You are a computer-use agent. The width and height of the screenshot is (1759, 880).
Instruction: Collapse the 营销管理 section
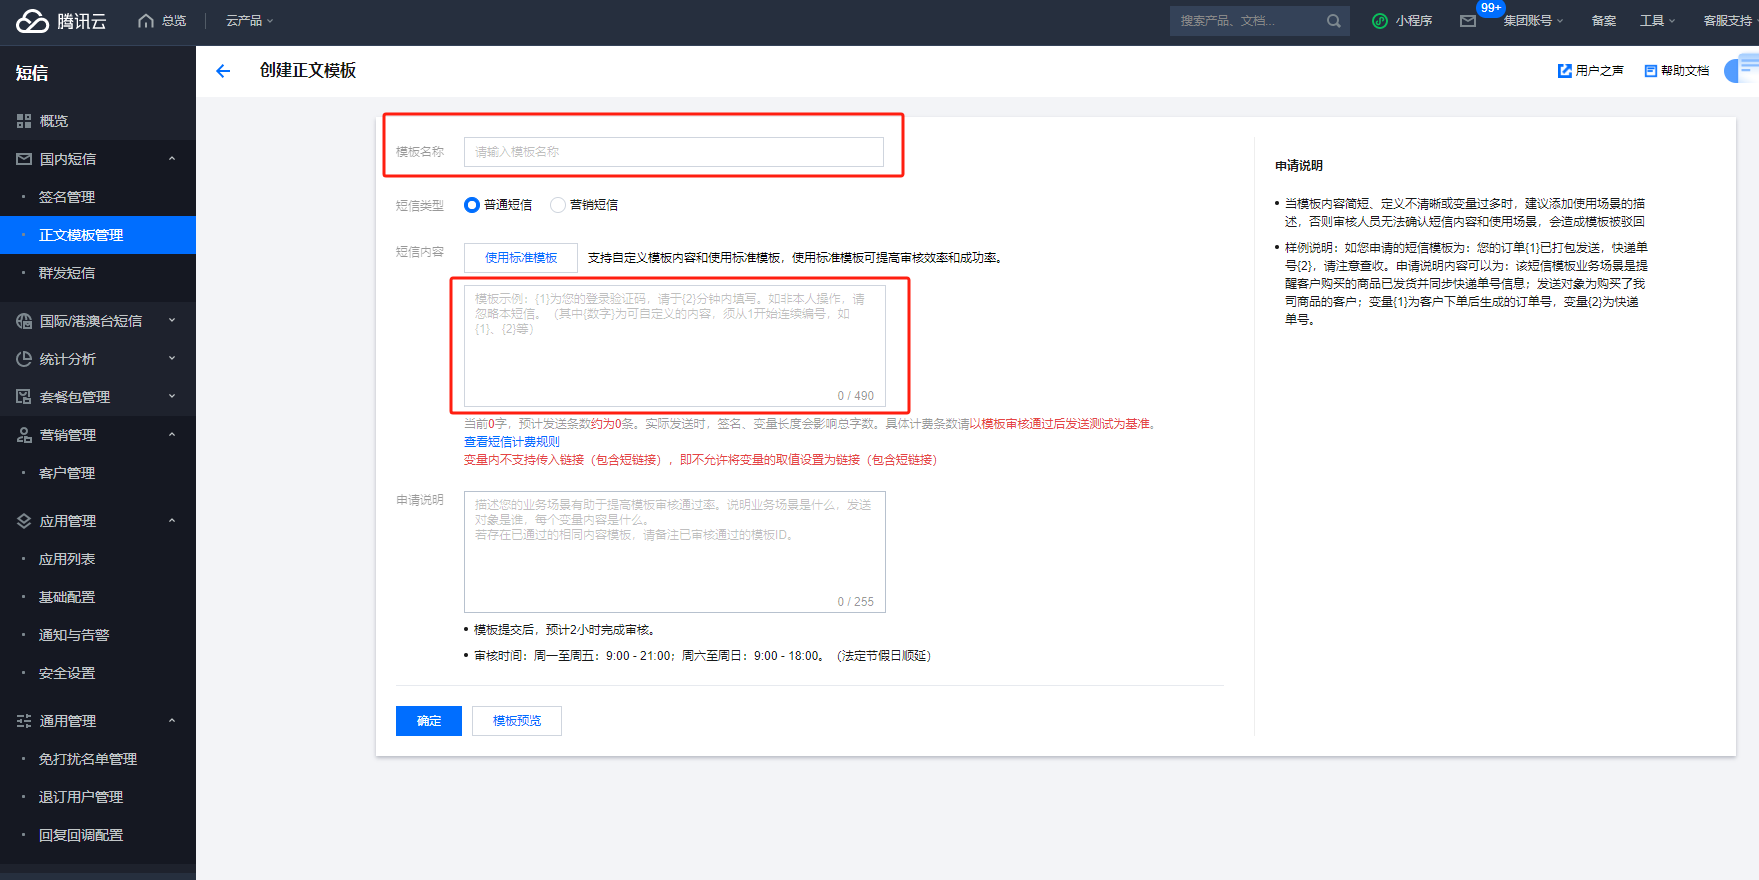(172, 435)
